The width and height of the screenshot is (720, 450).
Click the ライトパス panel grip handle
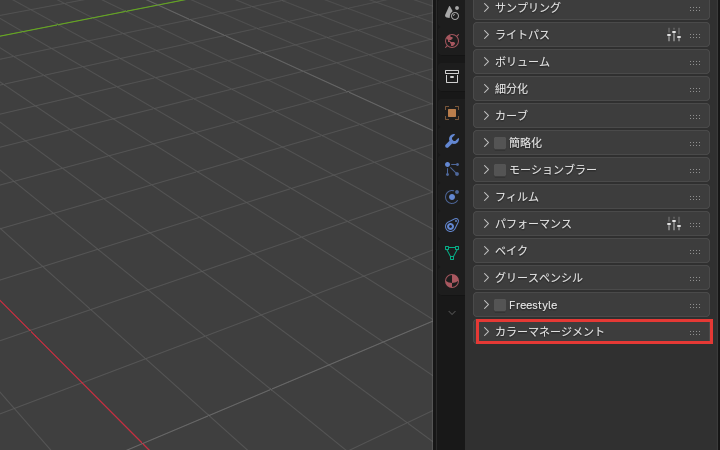(695, 36)
